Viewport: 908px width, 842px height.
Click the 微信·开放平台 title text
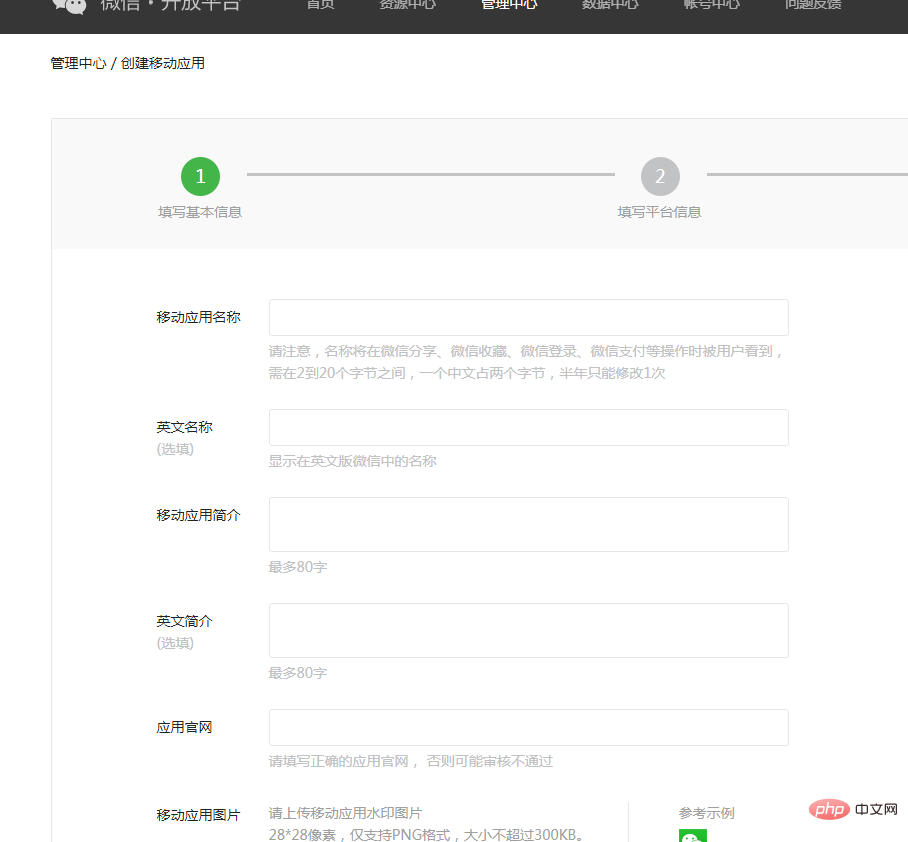pyautogui.click(x=170, y=5)
